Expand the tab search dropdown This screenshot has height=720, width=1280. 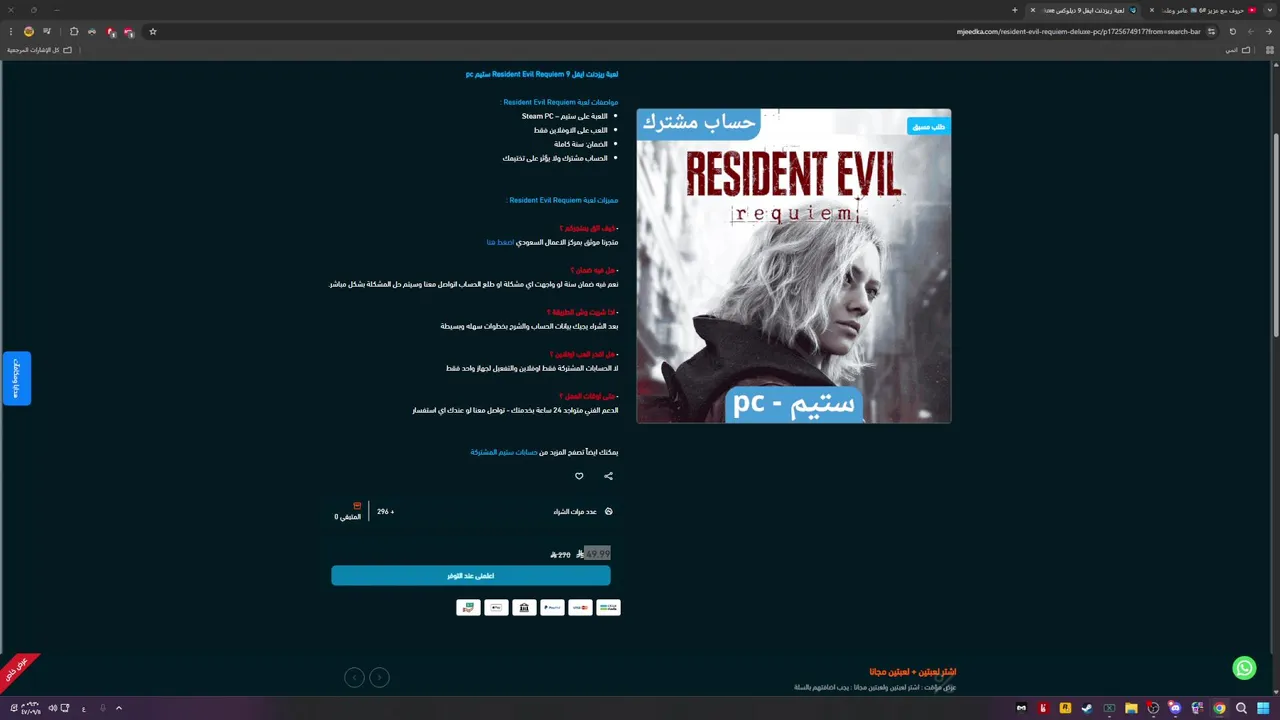click(x=1271, y=10)
